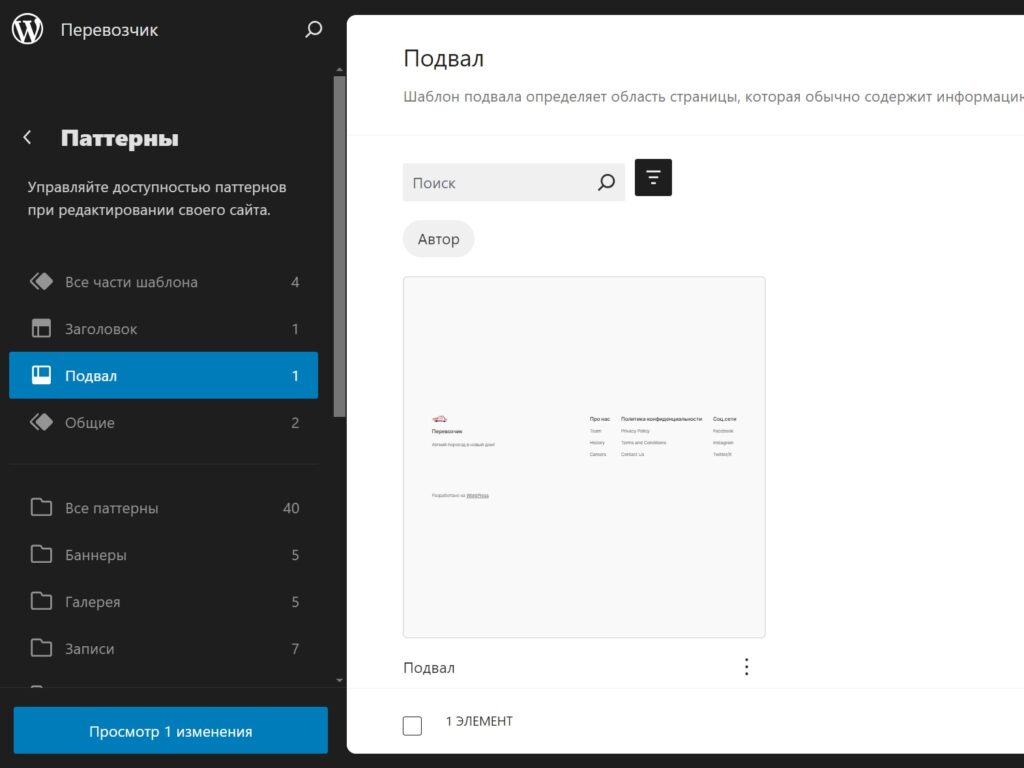This screenshot has width=1024, height=768.
Task: Open the Автор filter dropdown
Action: 438,239
